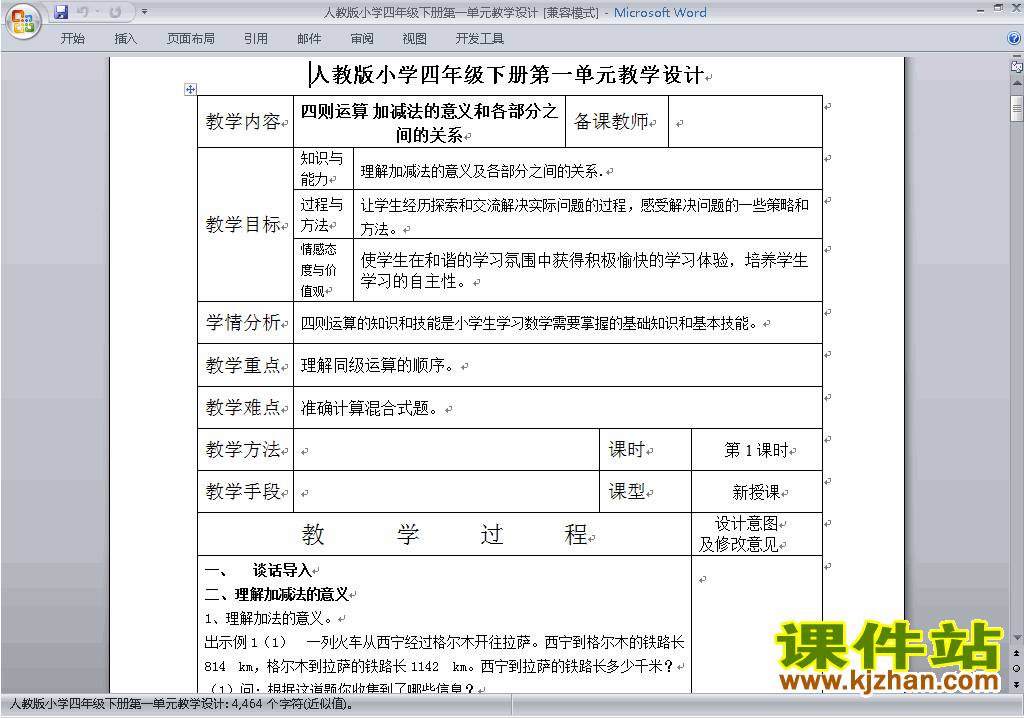Switch to the 引用 tab
The image size is (1024, 718).
(x=255, y=39)
